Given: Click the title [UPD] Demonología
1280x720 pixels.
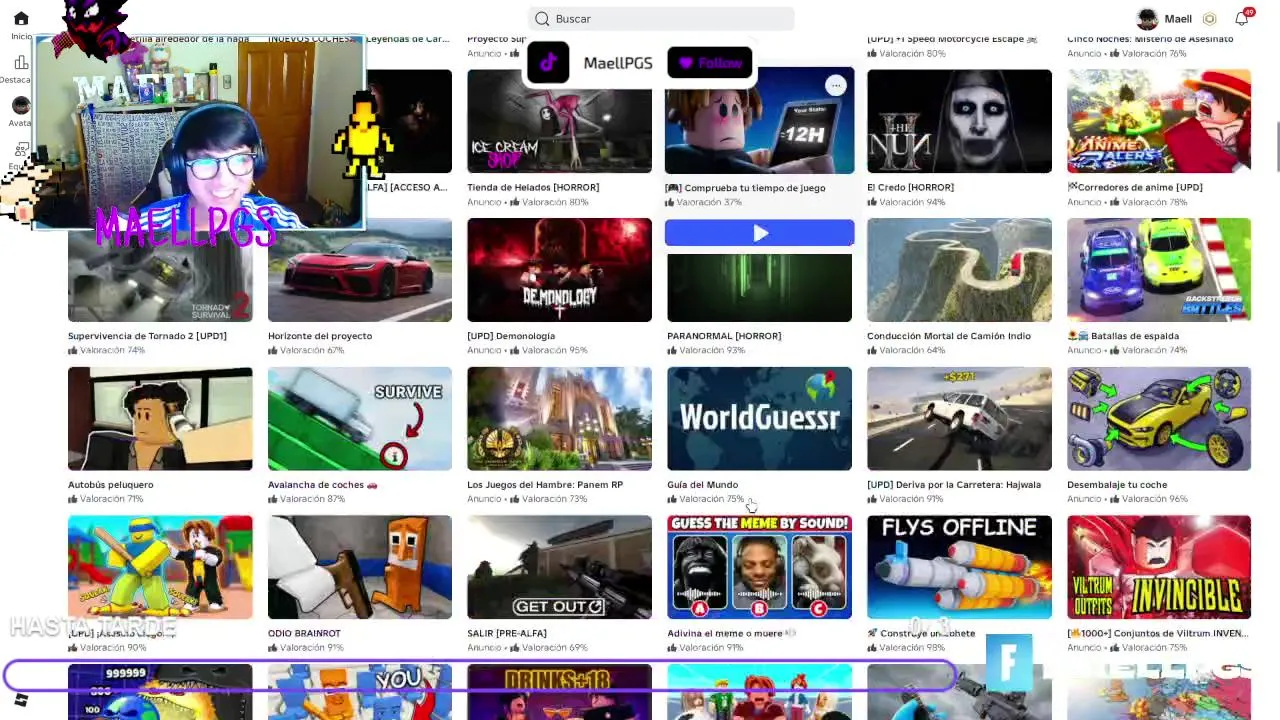Looking at the screenshot, I should click(x=511, y=336).
